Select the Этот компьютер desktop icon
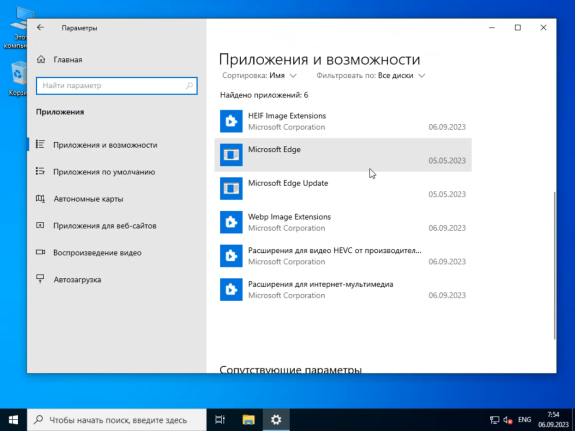Image resolution: width=575 pixels, height=431 pixels. 16,29
